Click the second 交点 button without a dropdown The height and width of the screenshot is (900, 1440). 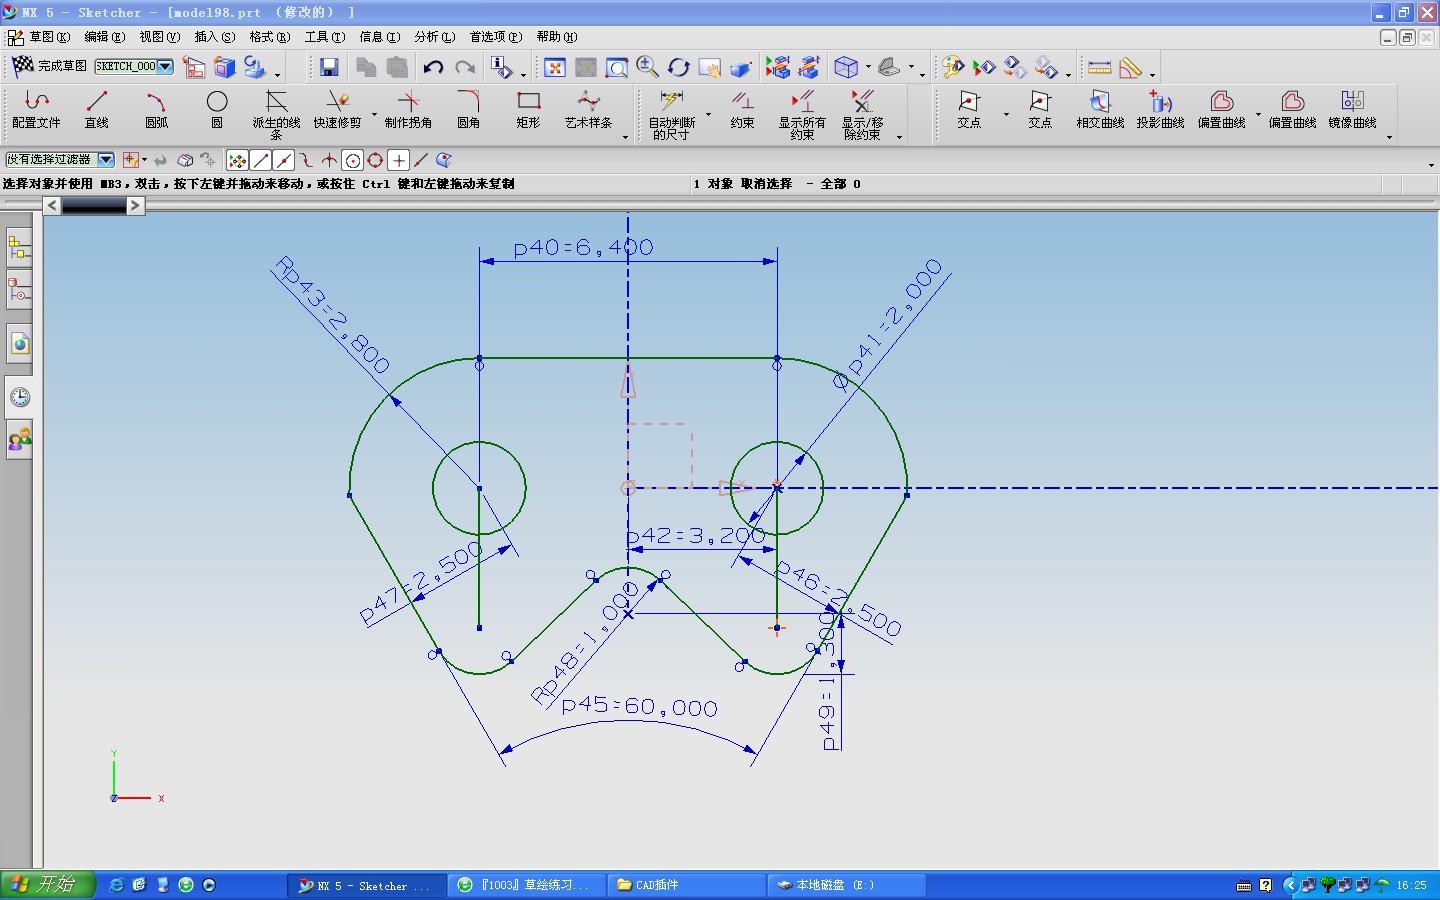(x=1040, y=110)
